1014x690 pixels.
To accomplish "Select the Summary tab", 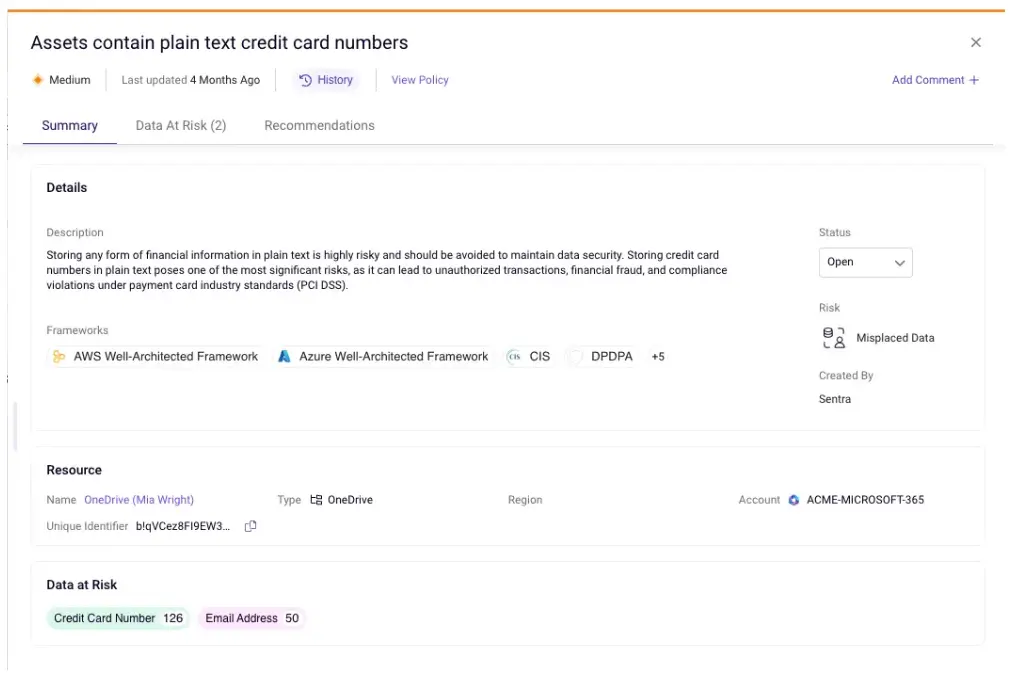I will [x=69, y=125].
